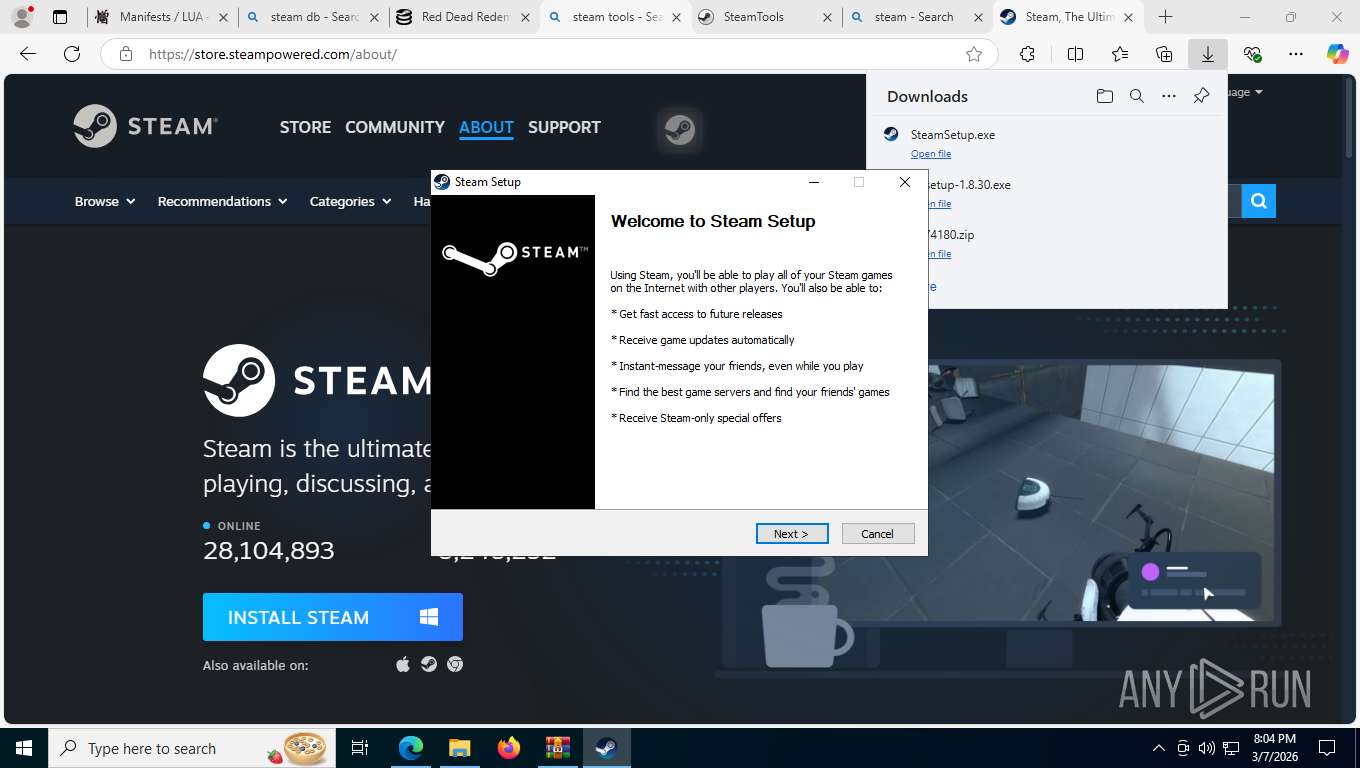This screenshot has height=768, width=1360.
Task: Open the language dropdown arrow
Action: point(1258,92)
